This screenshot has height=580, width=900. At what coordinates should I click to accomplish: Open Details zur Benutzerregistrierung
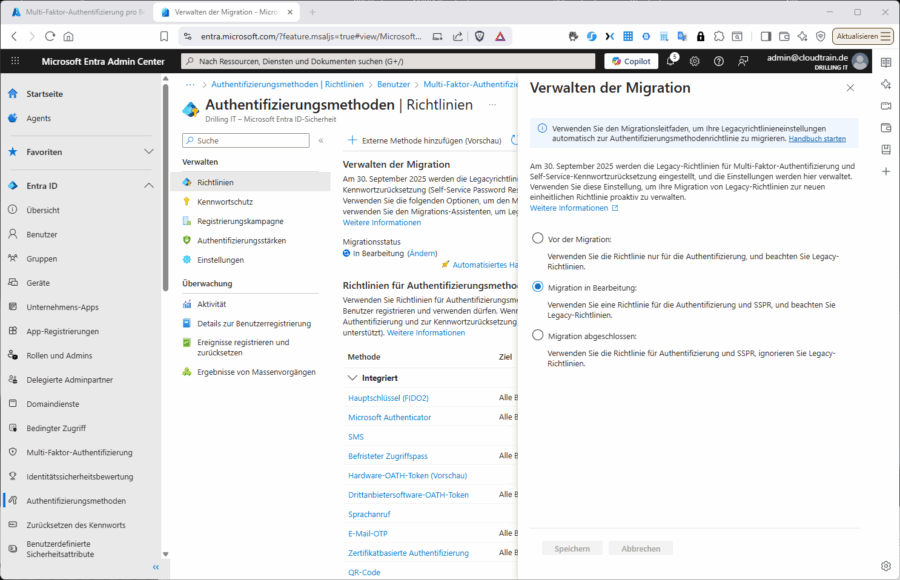click(x=254, y=324)
